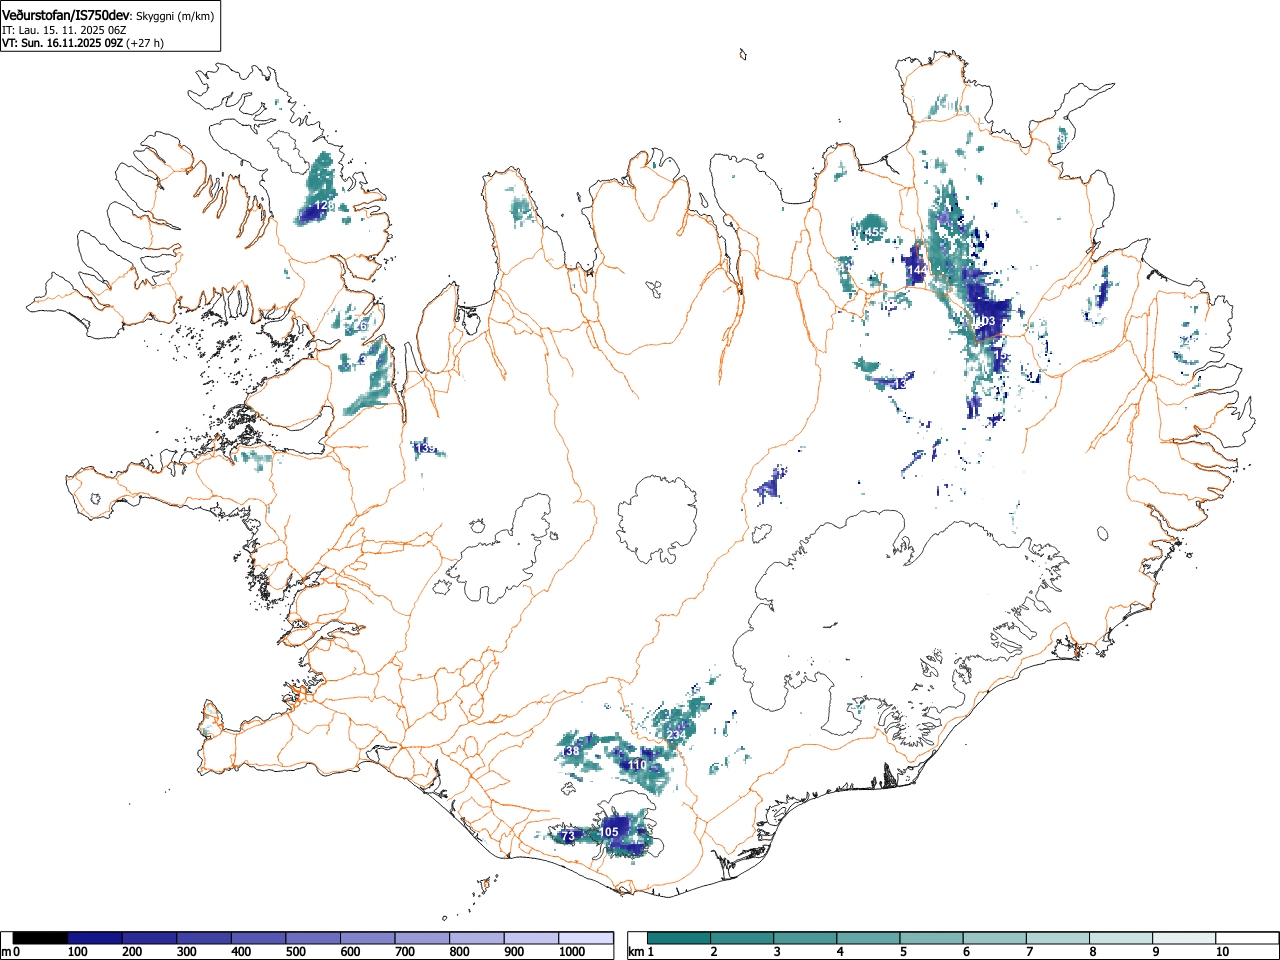Click the visibility value 139 in the west
Screen dimensions: 1280x960
tap(426, 449)
